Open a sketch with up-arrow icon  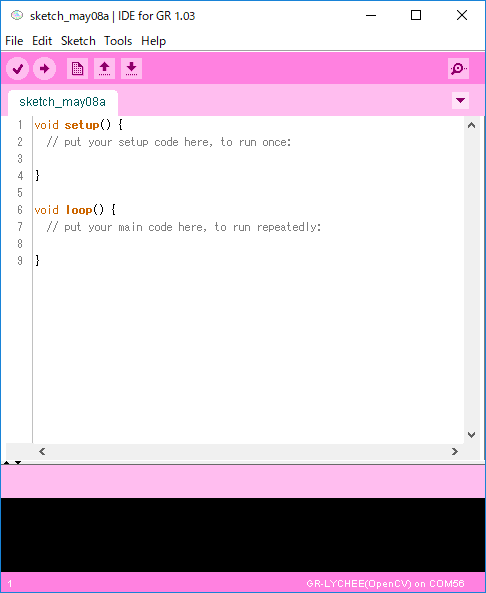104,68
